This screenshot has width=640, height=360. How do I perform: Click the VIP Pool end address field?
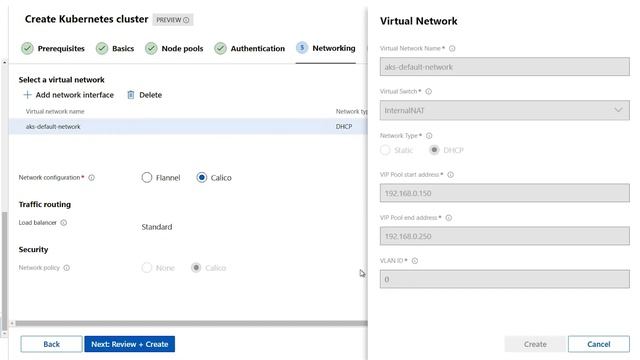pos(504,236)
